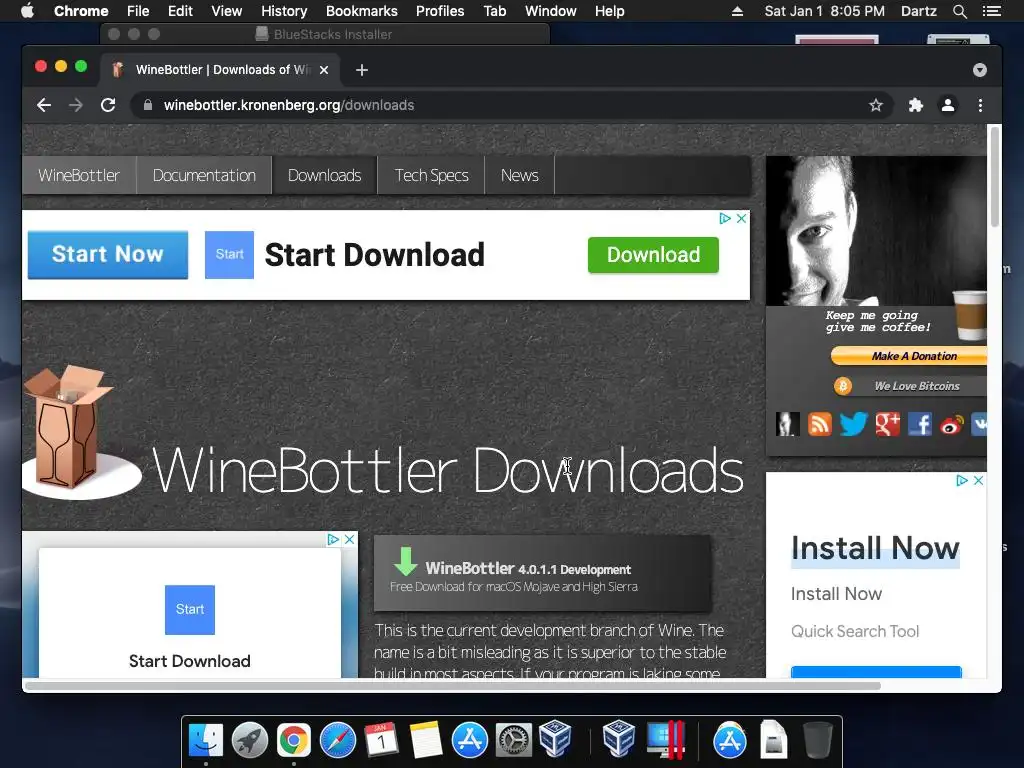Open Safari from the Dock
This screenshot has width=1024, height=768.
(338, 740)
